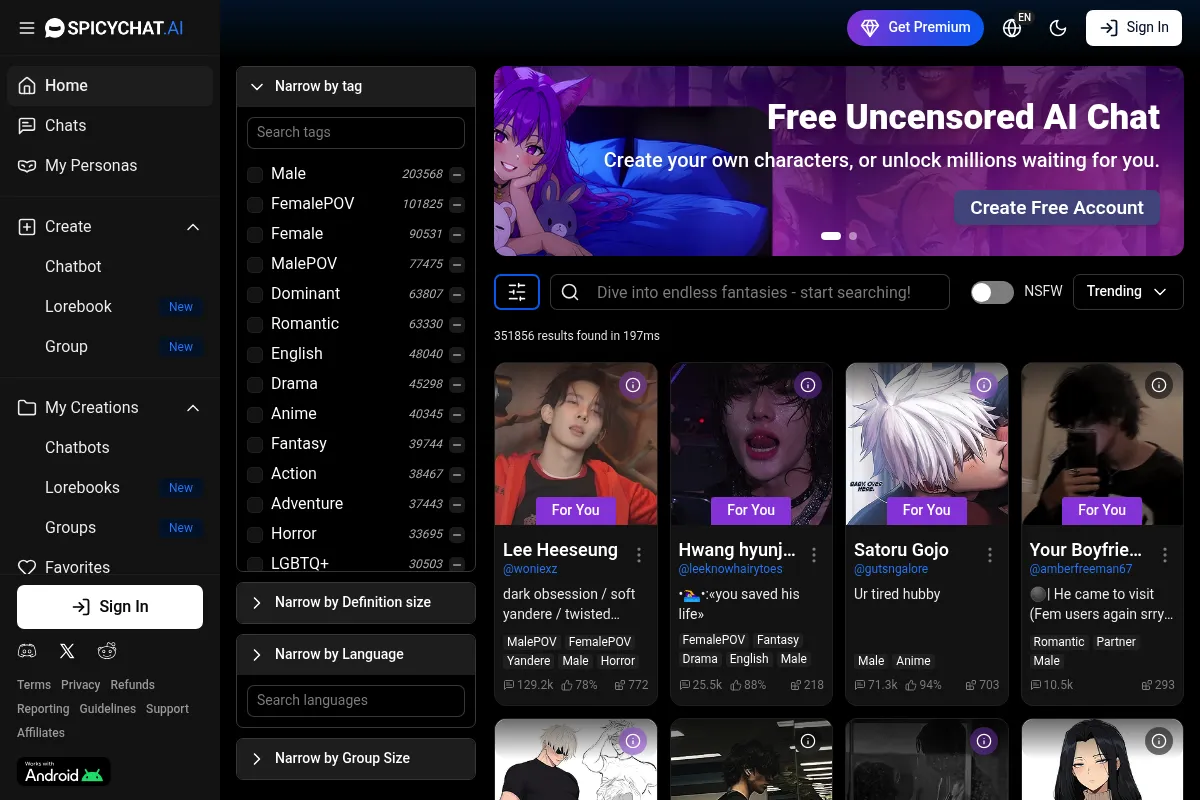Collapse the Narrow by tag section

pos(356,87)
